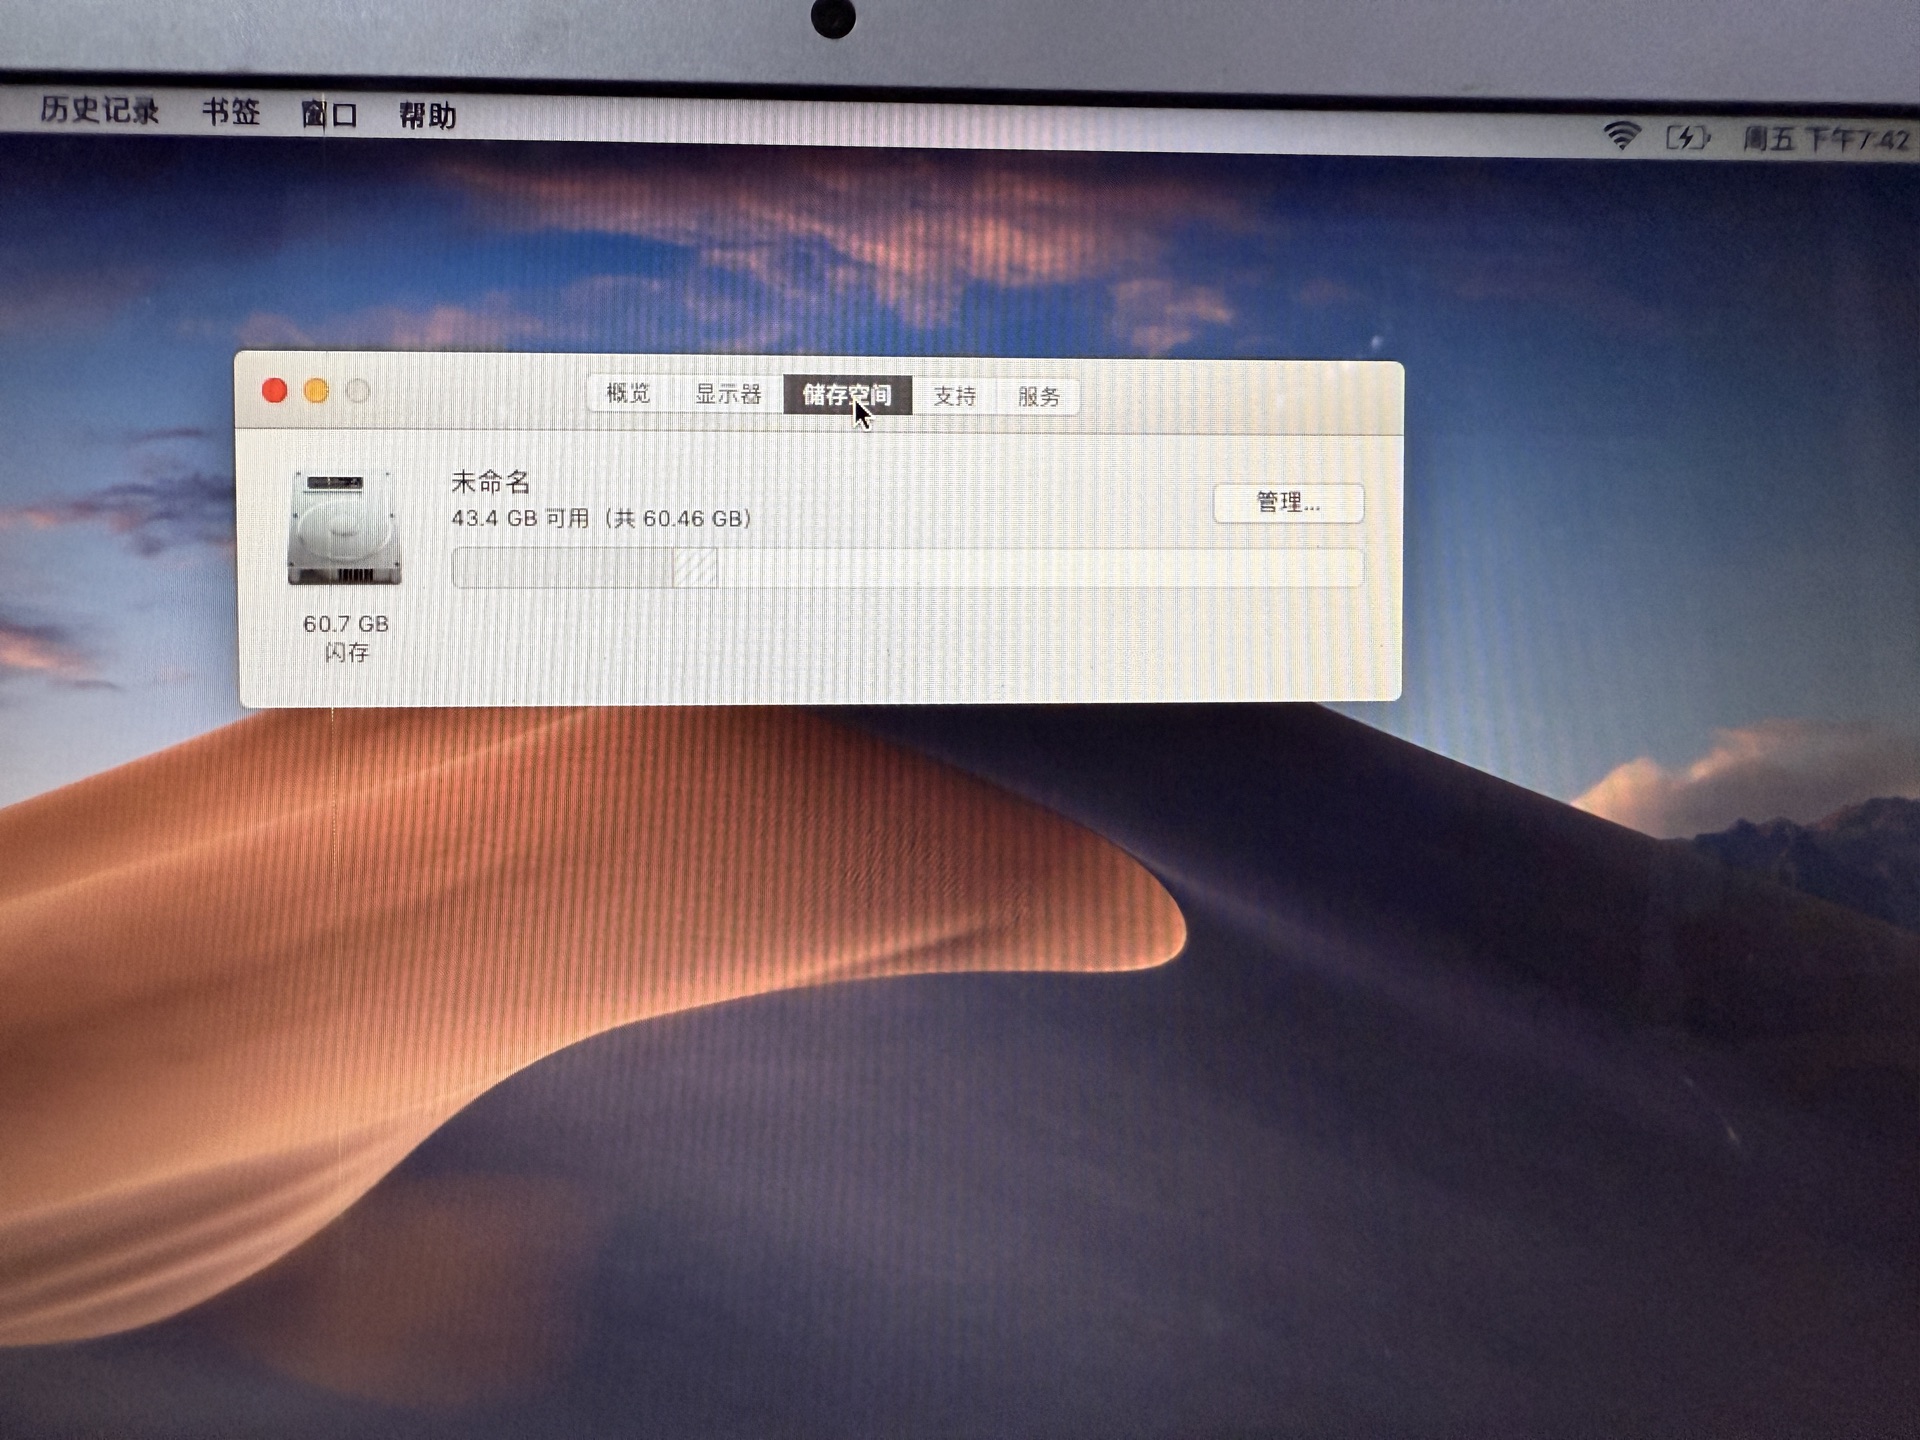
Task: Click the disk name 未命名
Action: (490, 482)
